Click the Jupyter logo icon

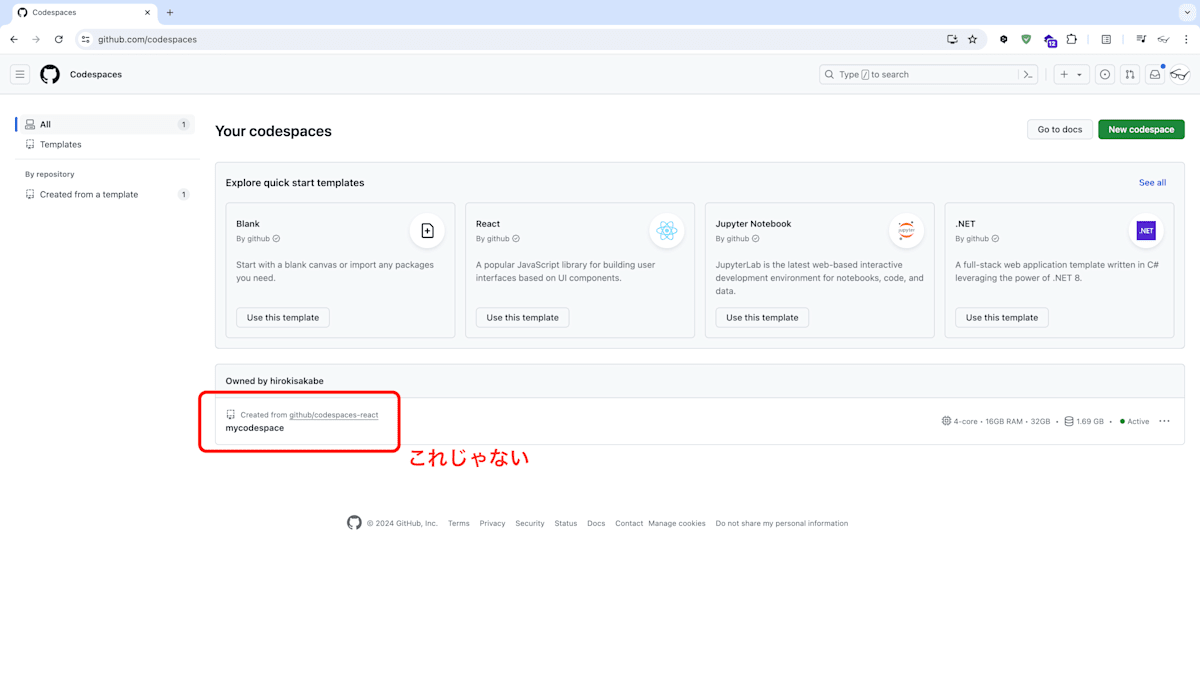pyautogui.click(x=906, y=231)
